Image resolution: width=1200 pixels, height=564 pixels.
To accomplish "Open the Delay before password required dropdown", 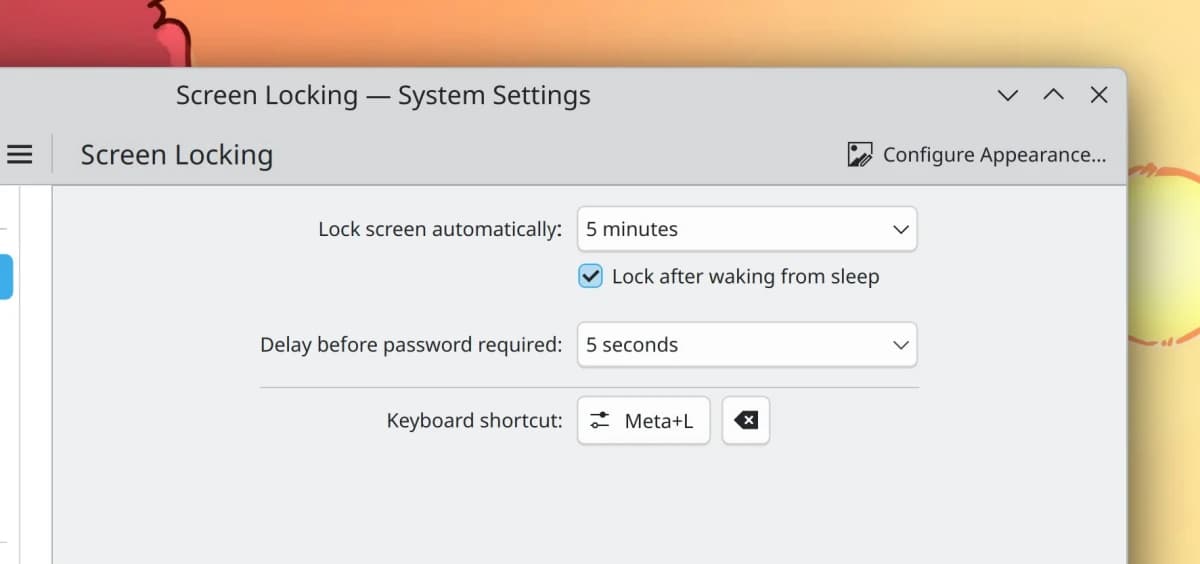I will [x=747, y=345].
